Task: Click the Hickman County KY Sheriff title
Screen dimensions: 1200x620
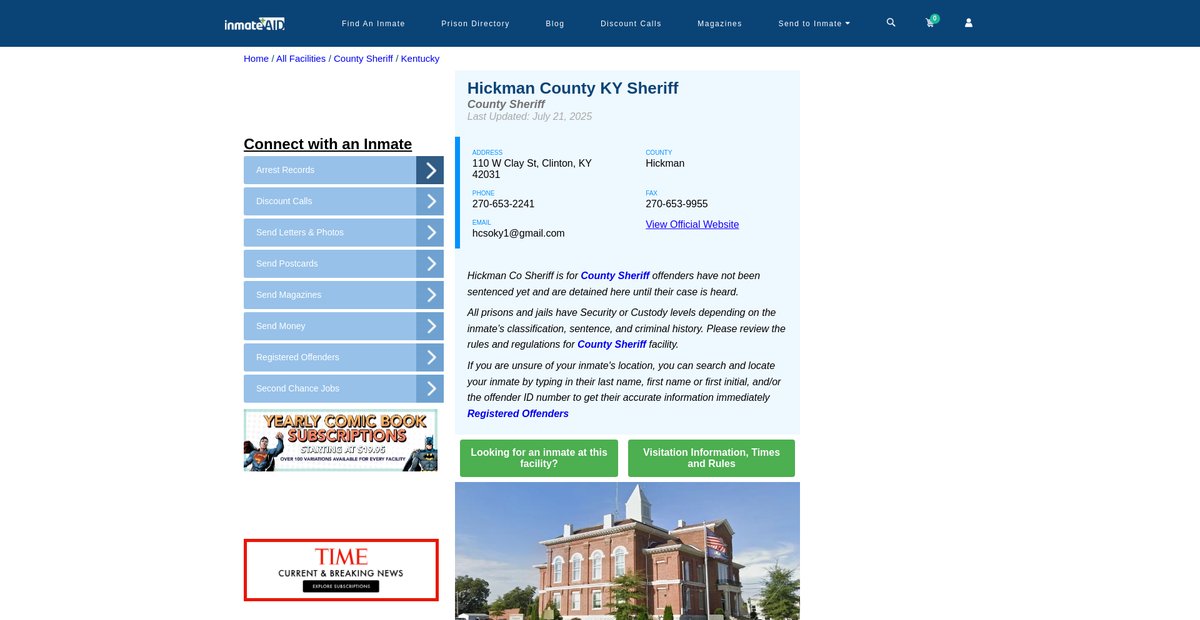Action: point(573,88)
